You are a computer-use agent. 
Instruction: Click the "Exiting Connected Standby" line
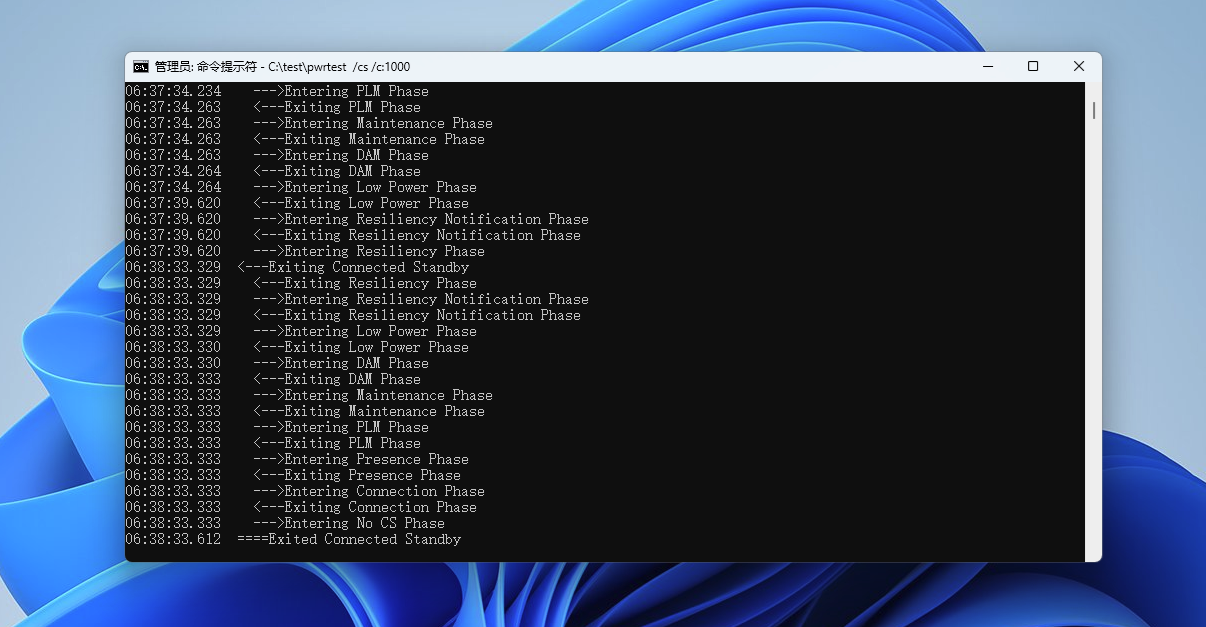point(352,267)
